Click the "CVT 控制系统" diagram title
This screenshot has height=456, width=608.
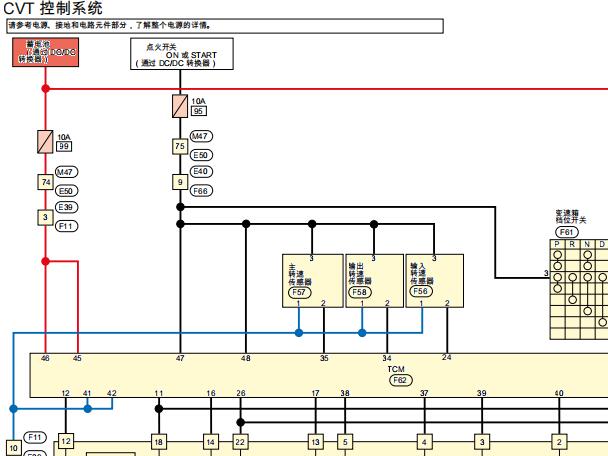53,8
